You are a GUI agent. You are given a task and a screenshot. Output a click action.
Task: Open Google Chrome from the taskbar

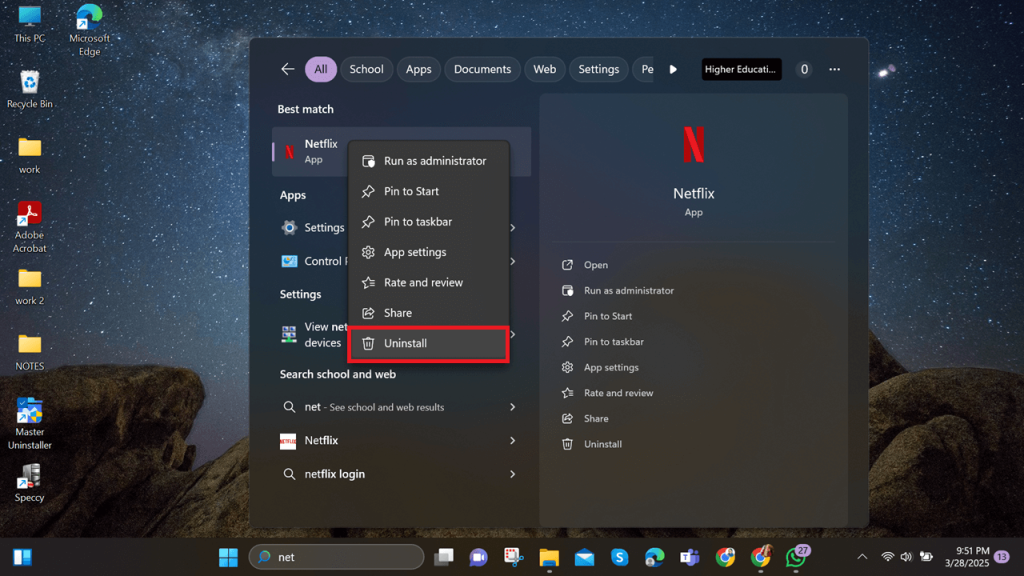tap(724, 556)
